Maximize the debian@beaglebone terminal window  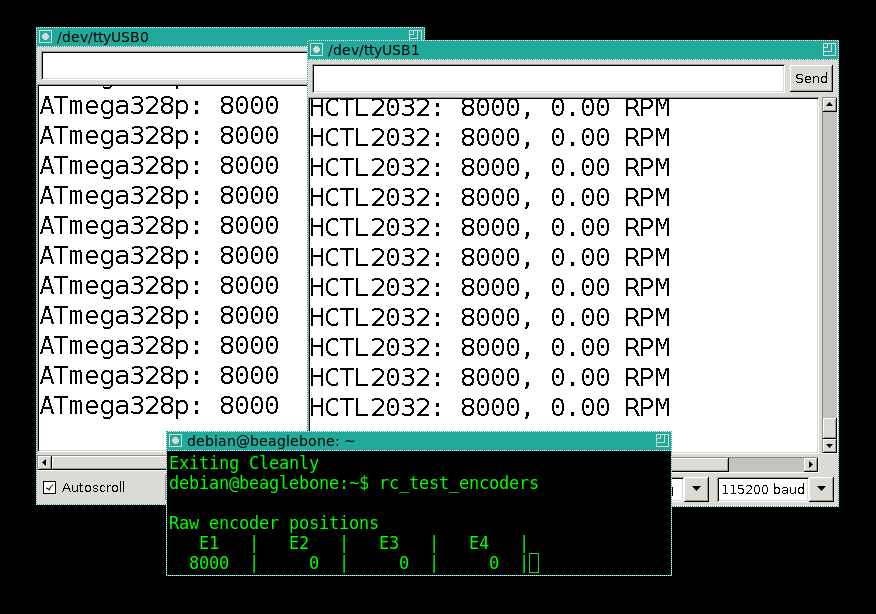point(662,440)
